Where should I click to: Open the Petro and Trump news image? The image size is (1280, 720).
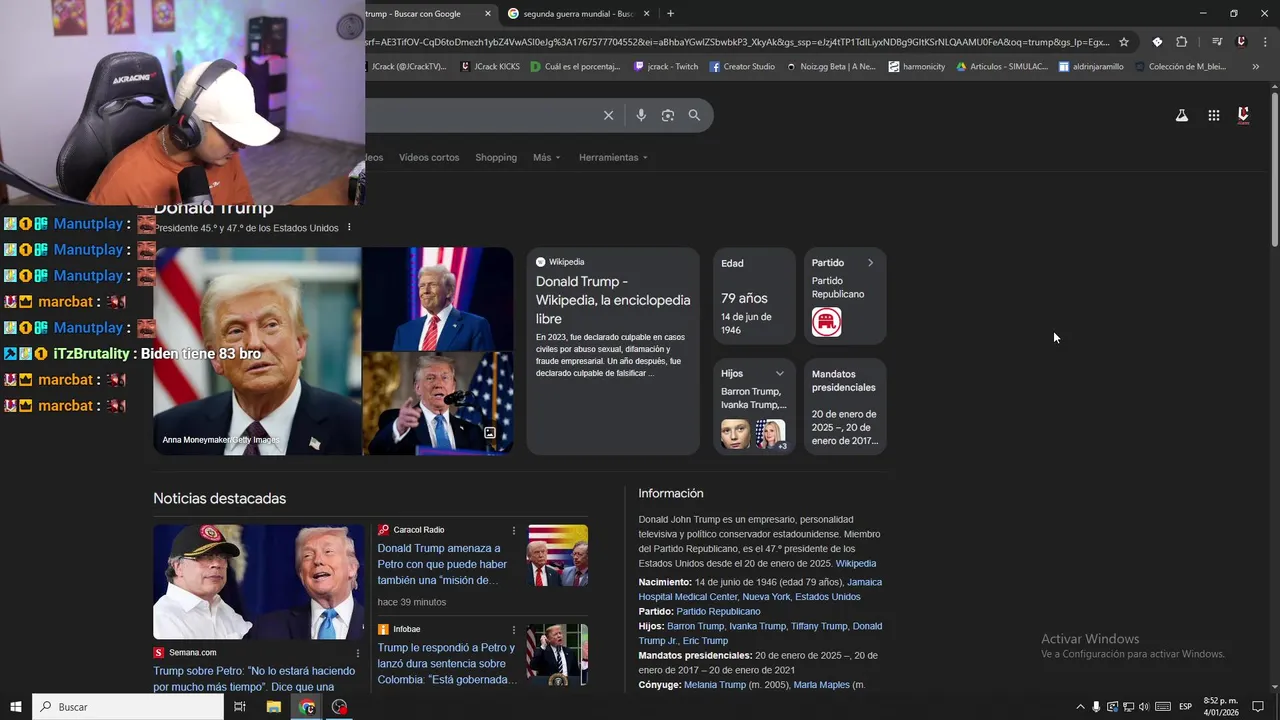(258, 582)
